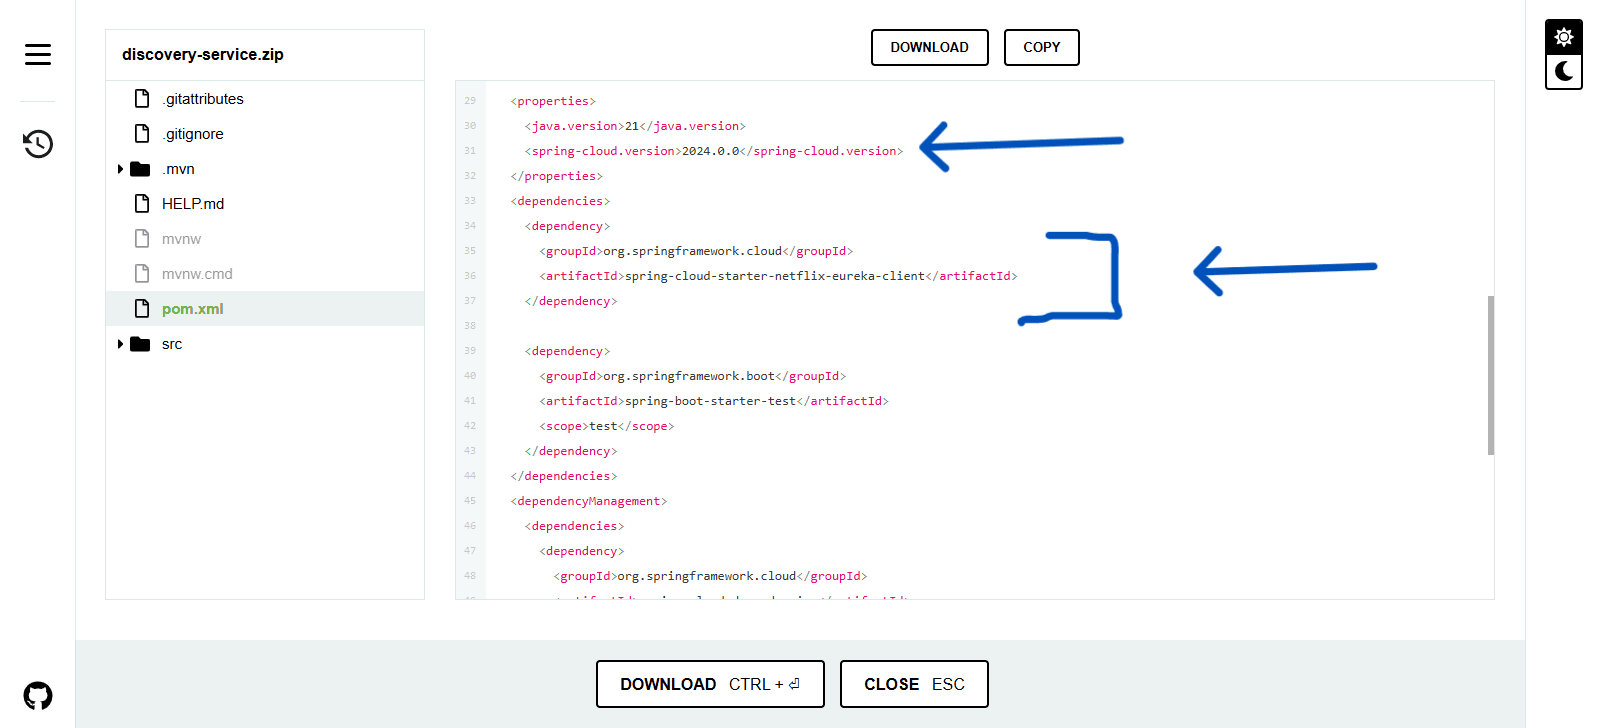Viewport: 1599px width, 728px height.
Task: Select the src folder label
Action: click(172, 344)
